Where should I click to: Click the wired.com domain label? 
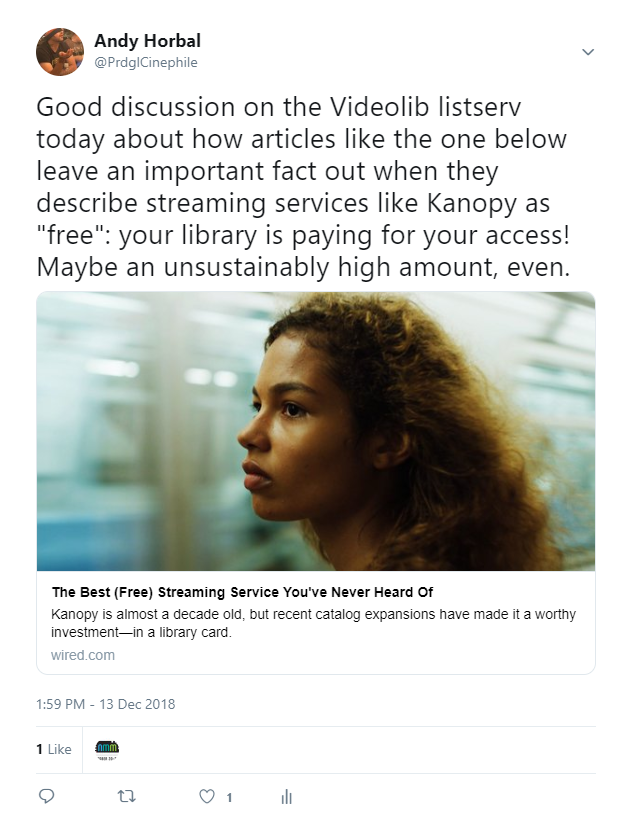click(83, 655)
